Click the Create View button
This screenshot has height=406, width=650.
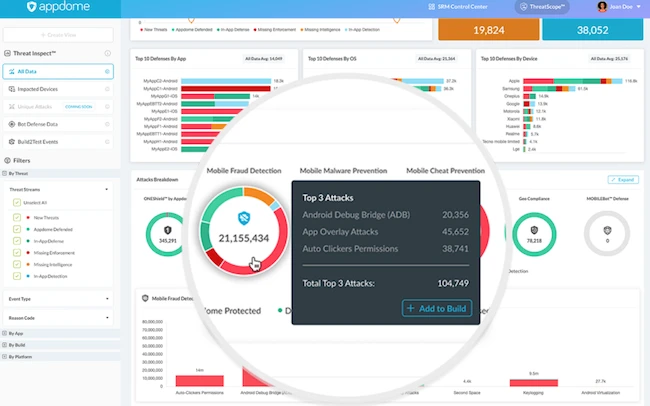(58, 35)
